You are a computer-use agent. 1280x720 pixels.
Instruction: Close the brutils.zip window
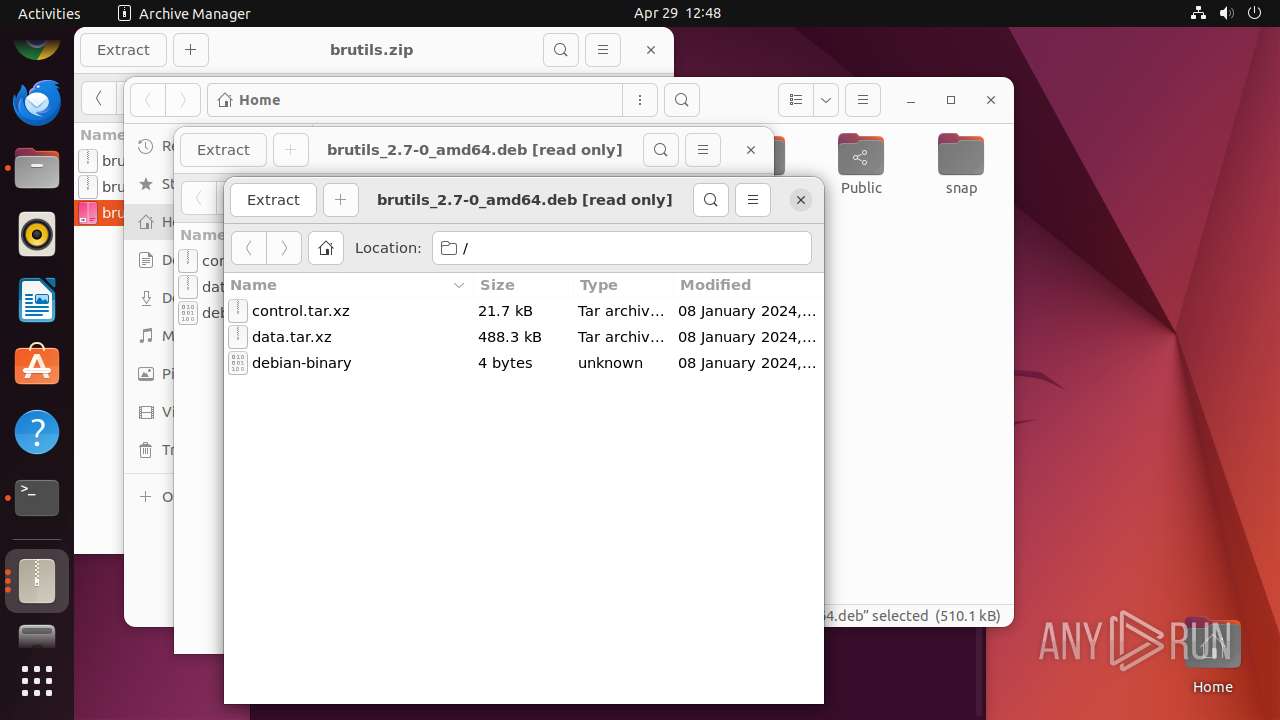pyautogui.click(x=650, y=50)
